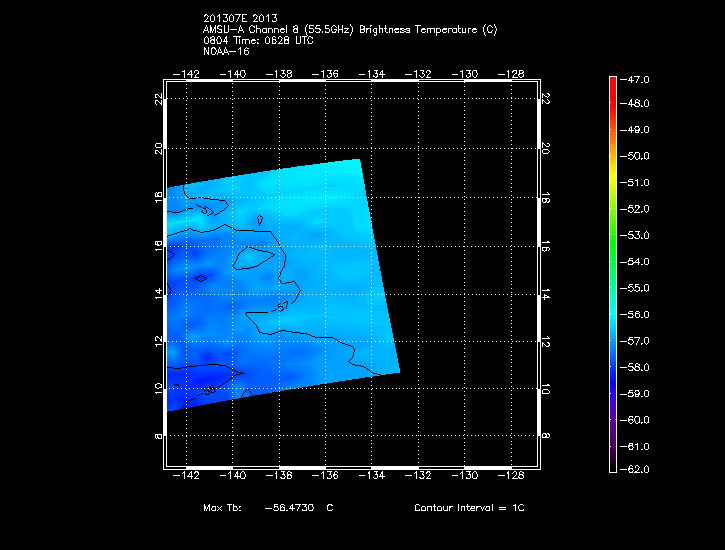Click the -142 longitude label on bottom axis
This screenshot has height=550, width=725.
187,476
